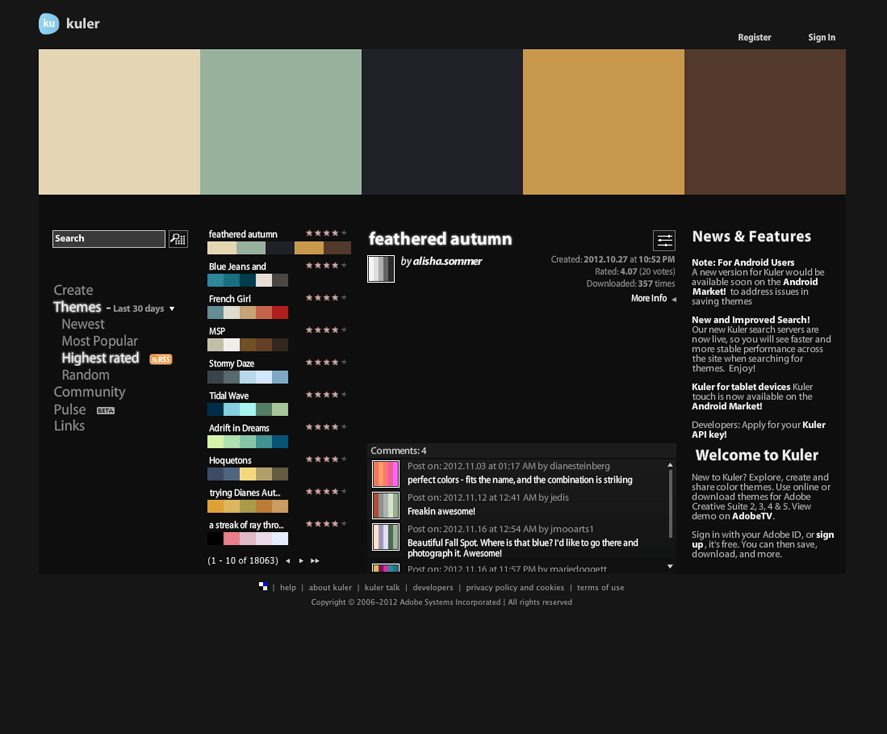
Task: Open the Last 30 days dropdown
Action: point(144,309)
